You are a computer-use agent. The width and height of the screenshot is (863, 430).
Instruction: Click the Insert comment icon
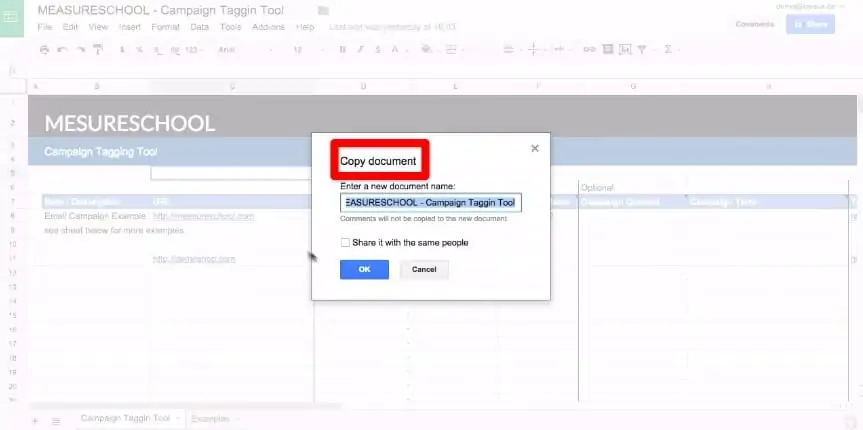tap(608, 50)
